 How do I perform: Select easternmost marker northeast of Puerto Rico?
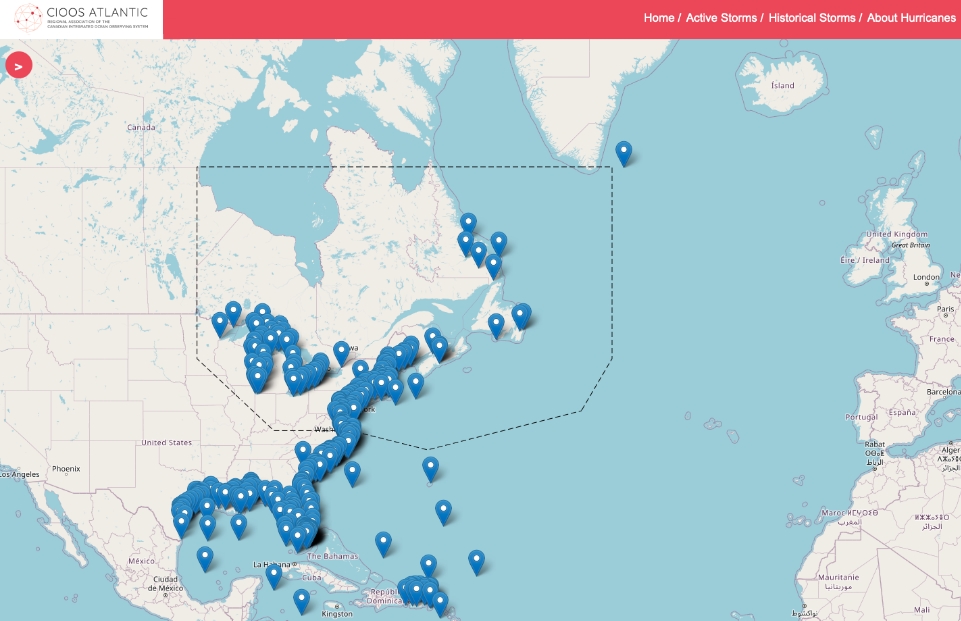(x=477, y=561)
